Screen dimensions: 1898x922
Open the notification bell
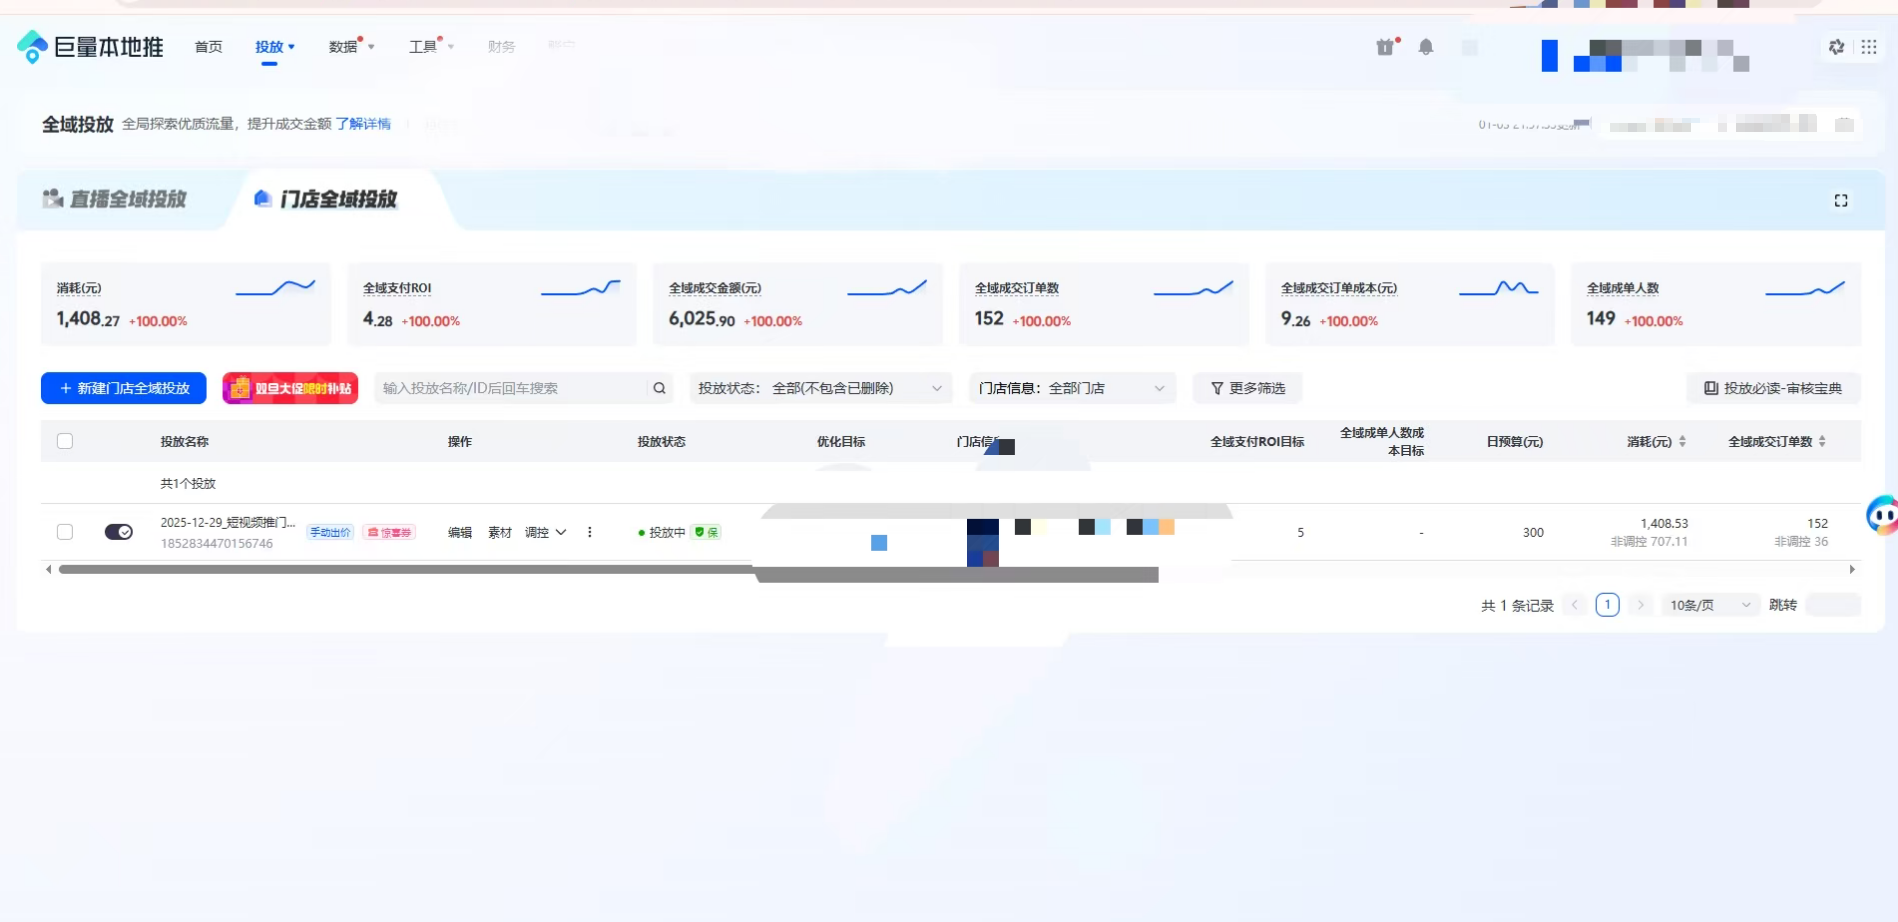(1426, 47)
